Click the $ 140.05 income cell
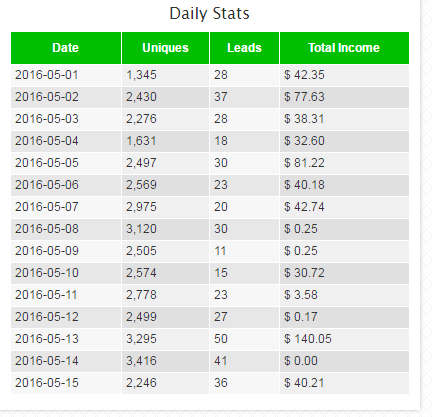The width and height of the screenshot is (432, 417). coord(344,339)
